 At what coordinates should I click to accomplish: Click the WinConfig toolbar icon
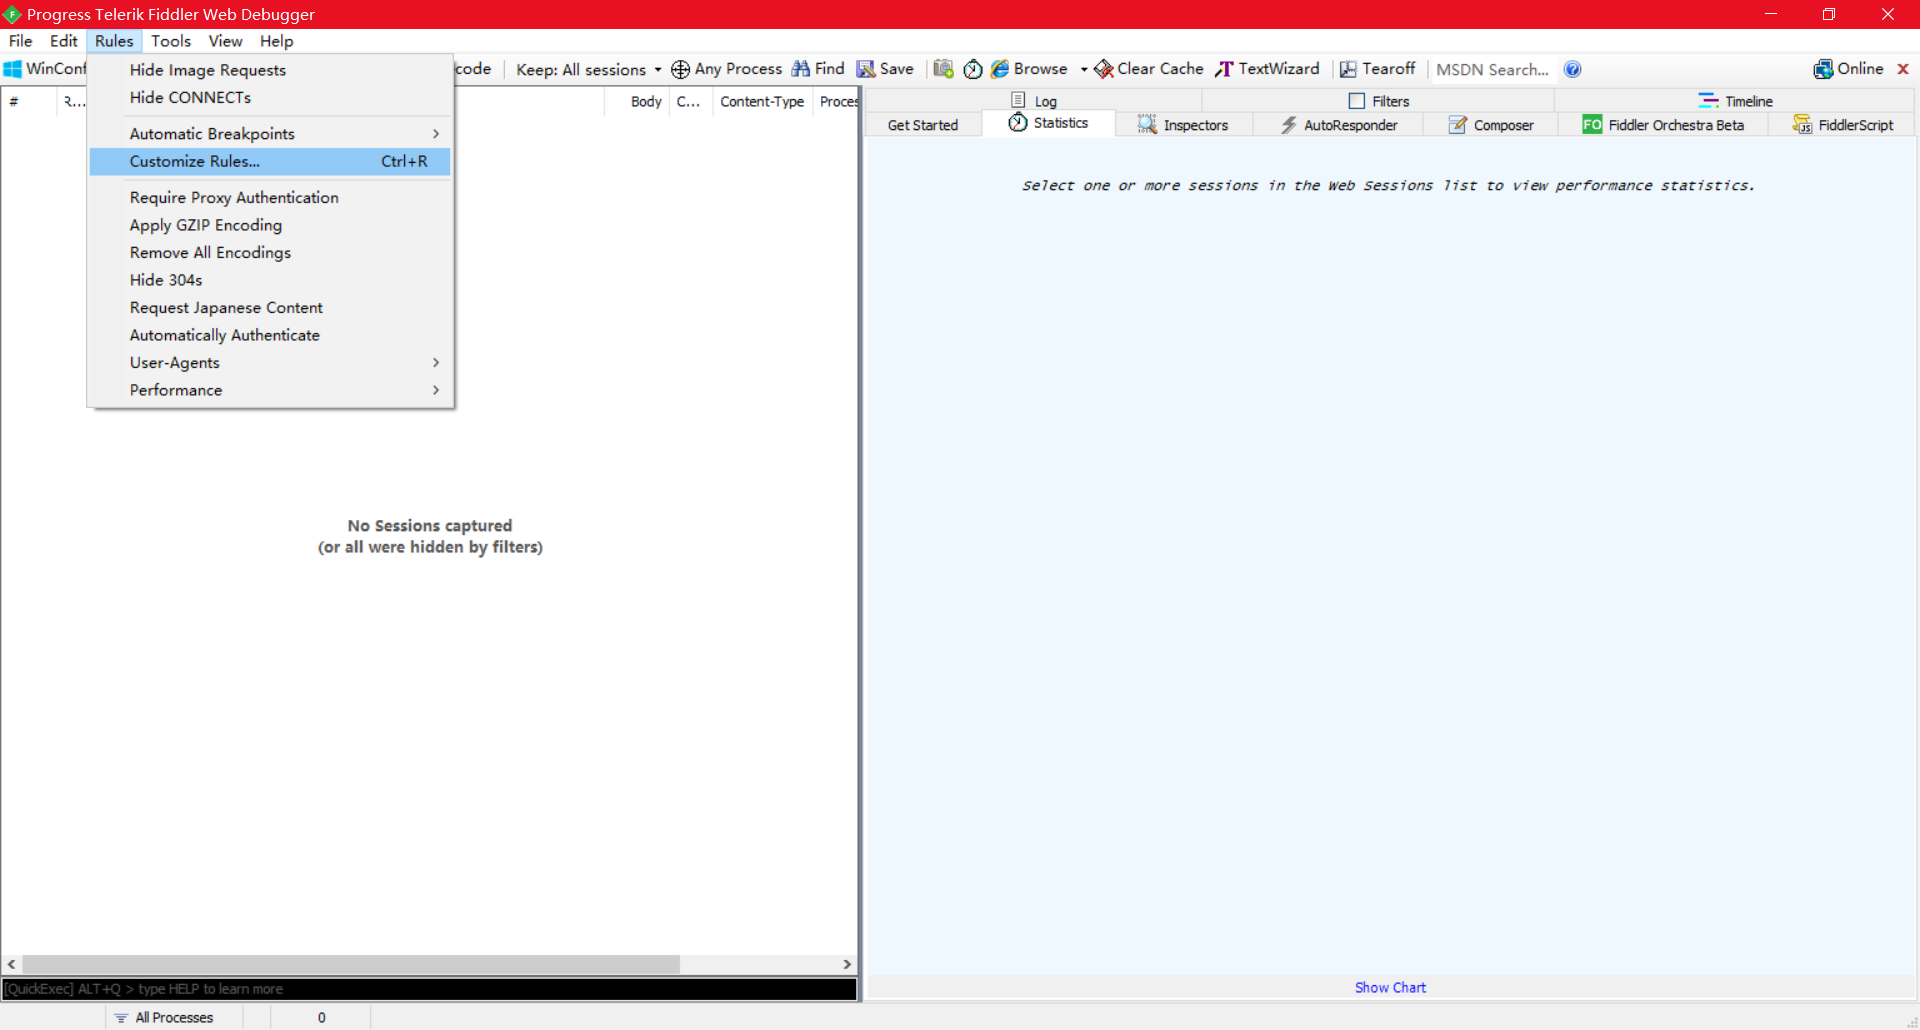pos(12,69)
